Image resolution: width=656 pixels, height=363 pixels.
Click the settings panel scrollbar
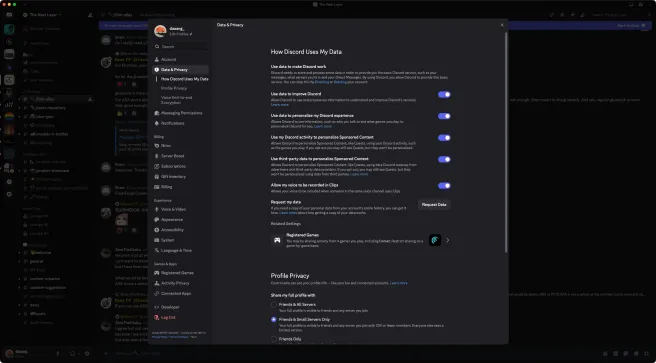(x=506, y=142)
